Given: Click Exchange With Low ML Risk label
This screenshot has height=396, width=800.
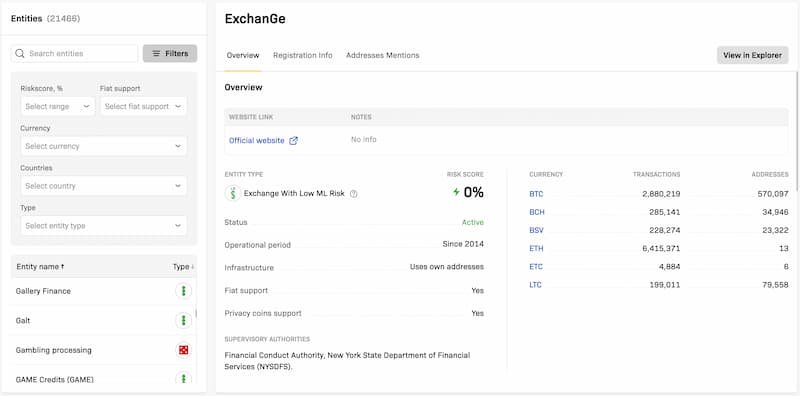Looking at the screenshot, I should pyautogui.click(x=294, y=194).
